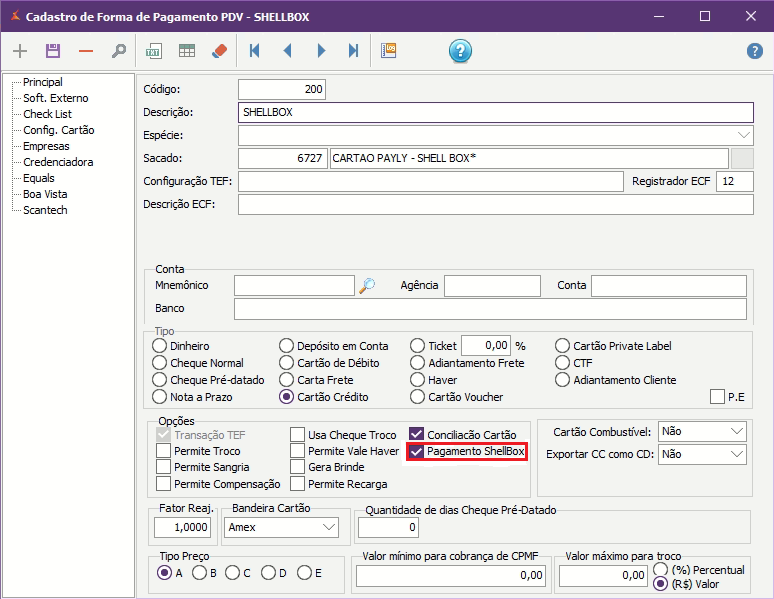Enable the Permite Troco option
774x599 pixels.
click(164, 452)
